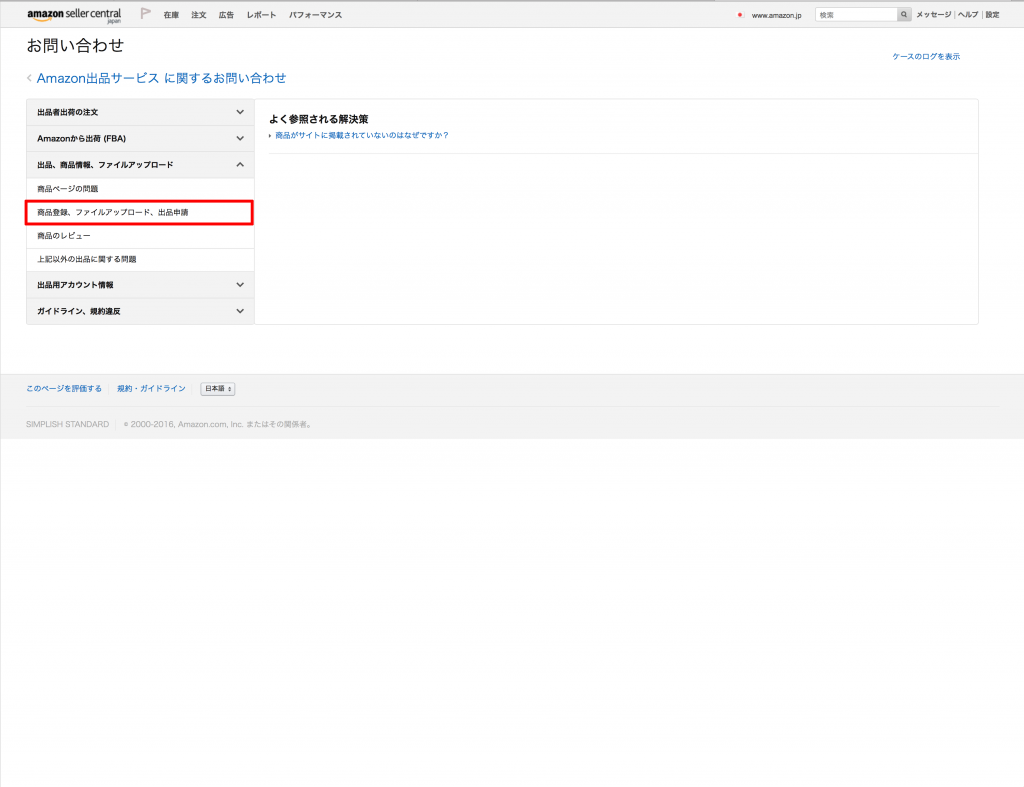Open 規約・ガイドライン footer link

pyautogui.click(x=152, y=389)
